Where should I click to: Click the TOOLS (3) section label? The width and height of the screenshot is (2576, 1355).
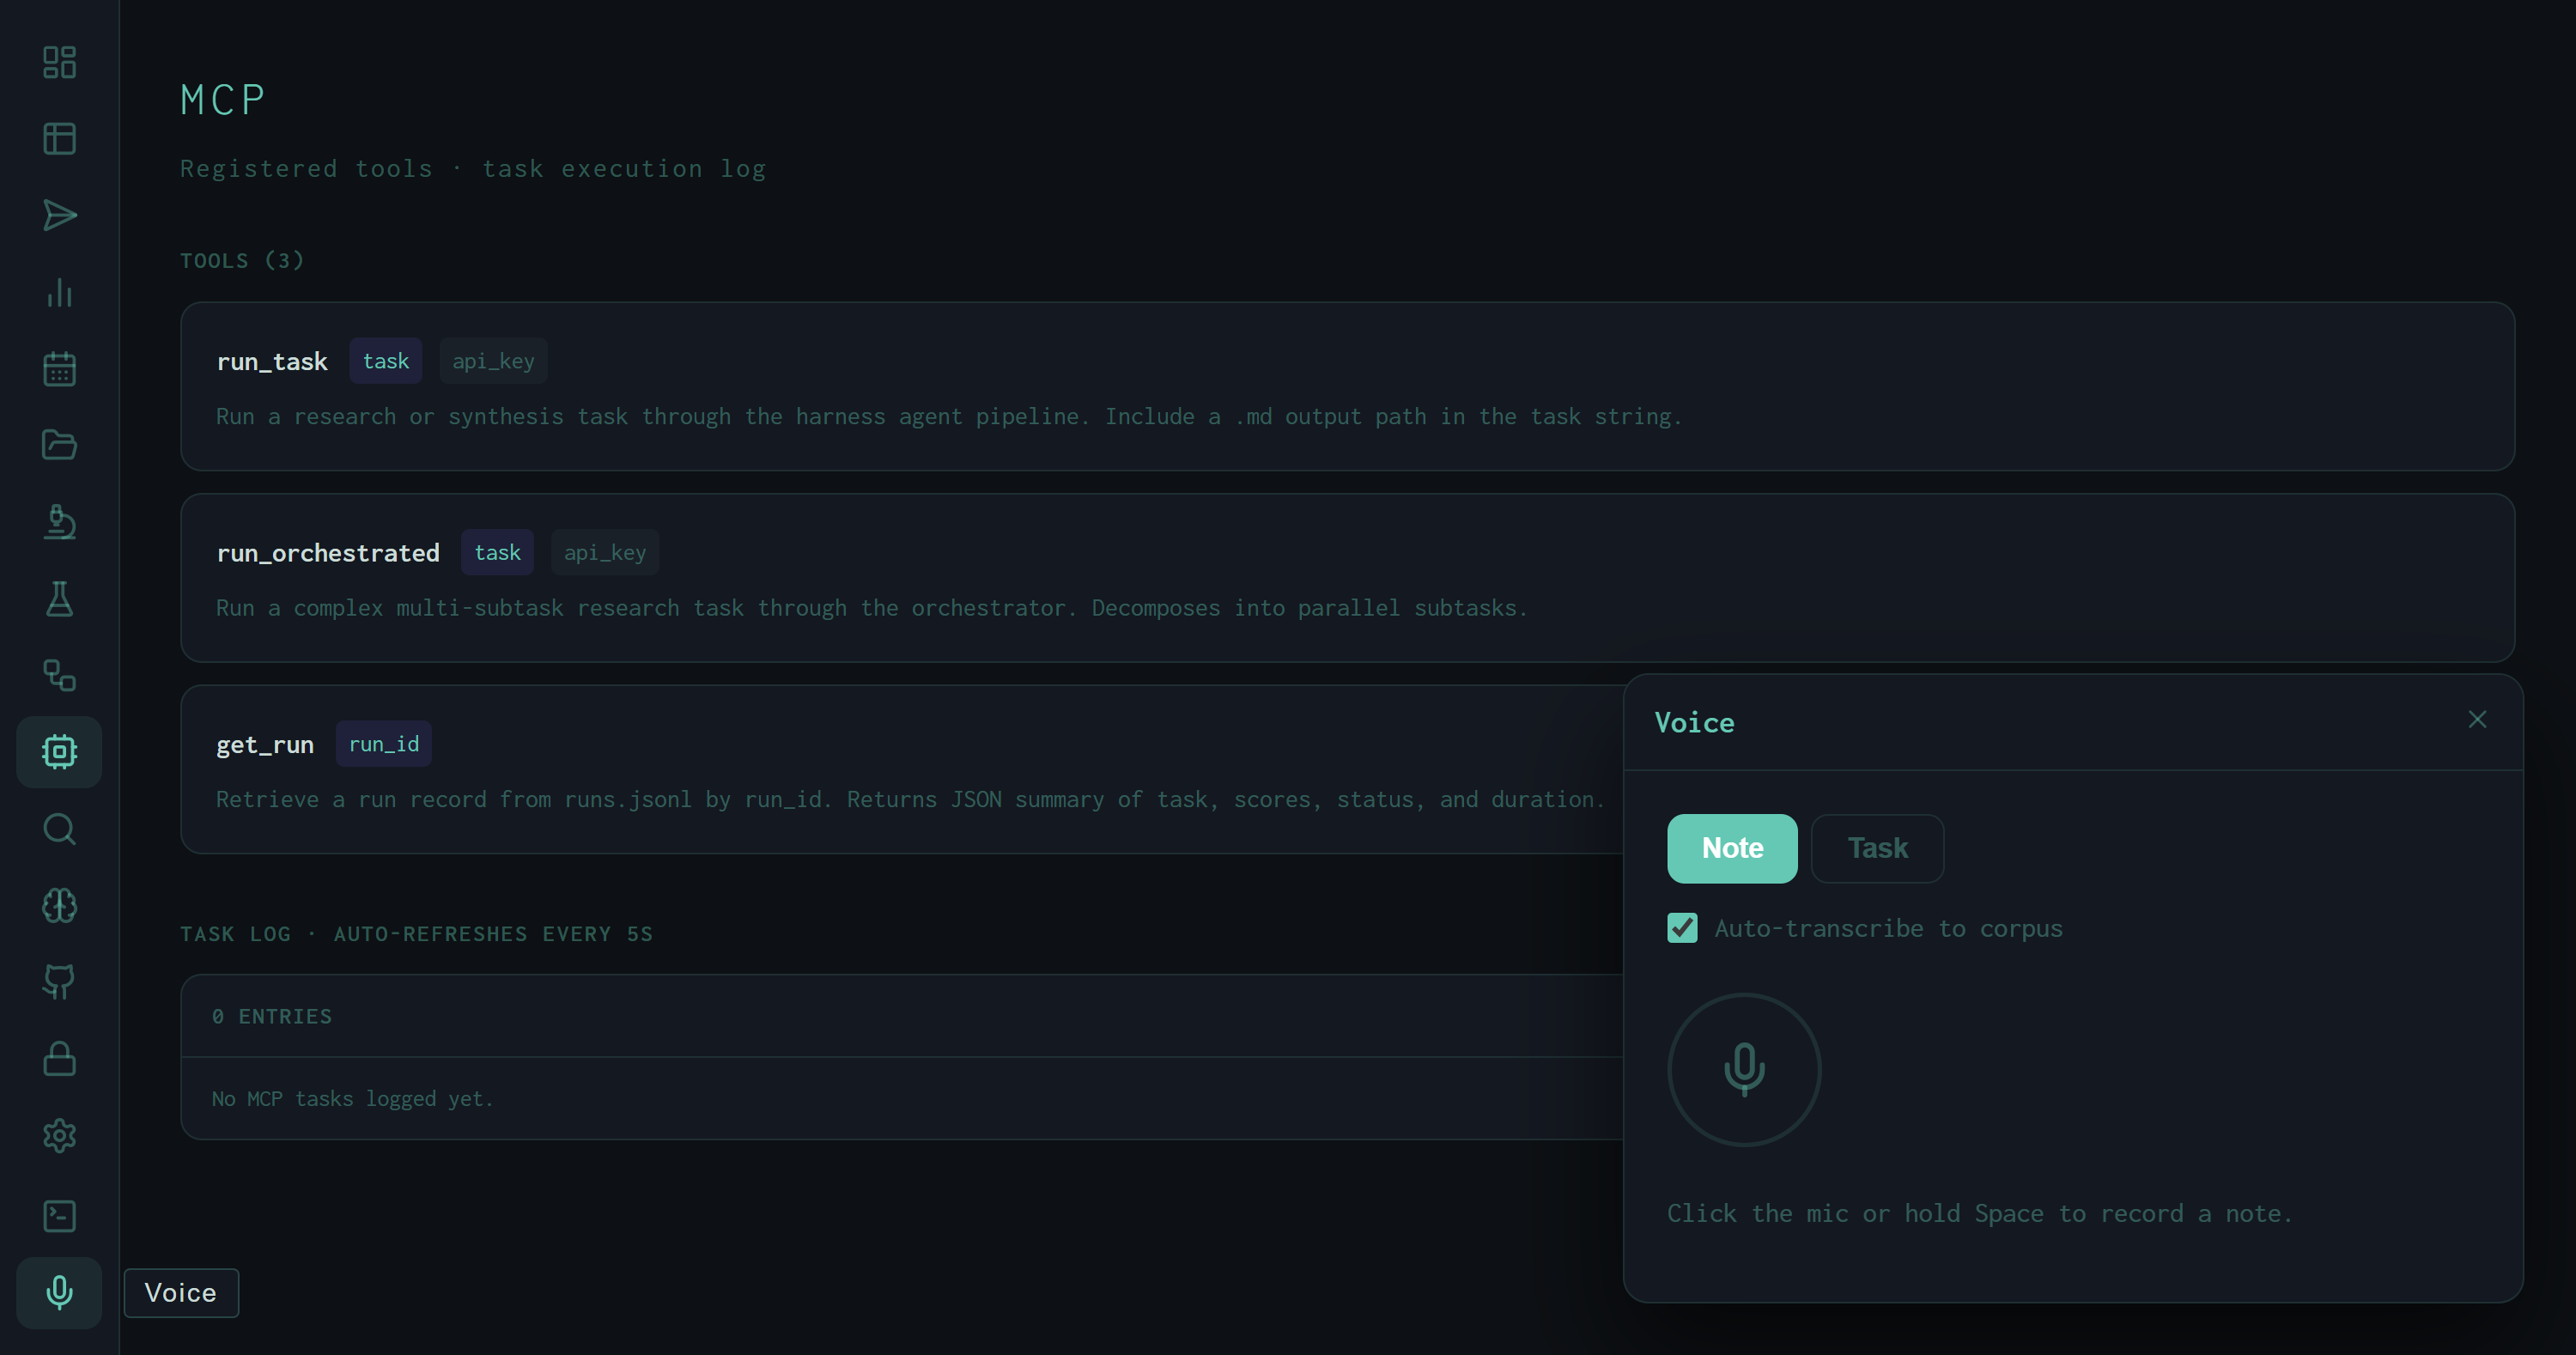pyautogui.click(x=242, y=261)
